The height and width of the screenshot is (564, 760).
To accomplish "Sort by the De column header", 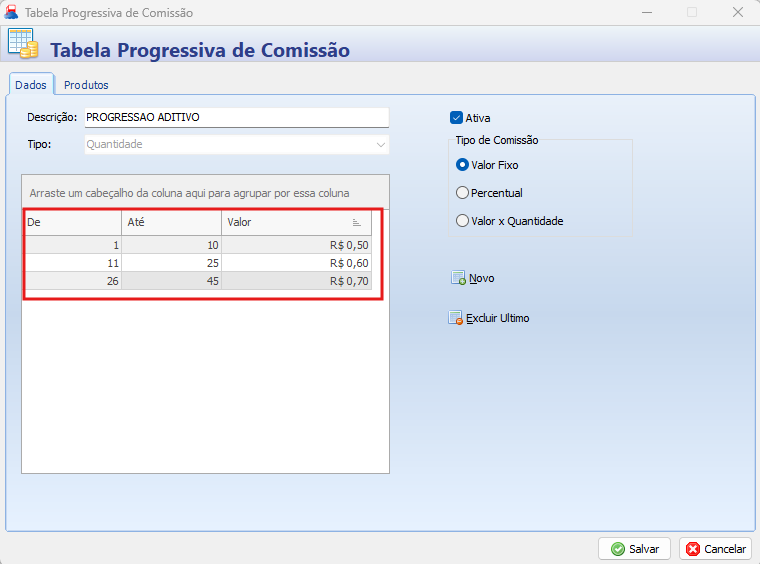I will pos(72,222).
